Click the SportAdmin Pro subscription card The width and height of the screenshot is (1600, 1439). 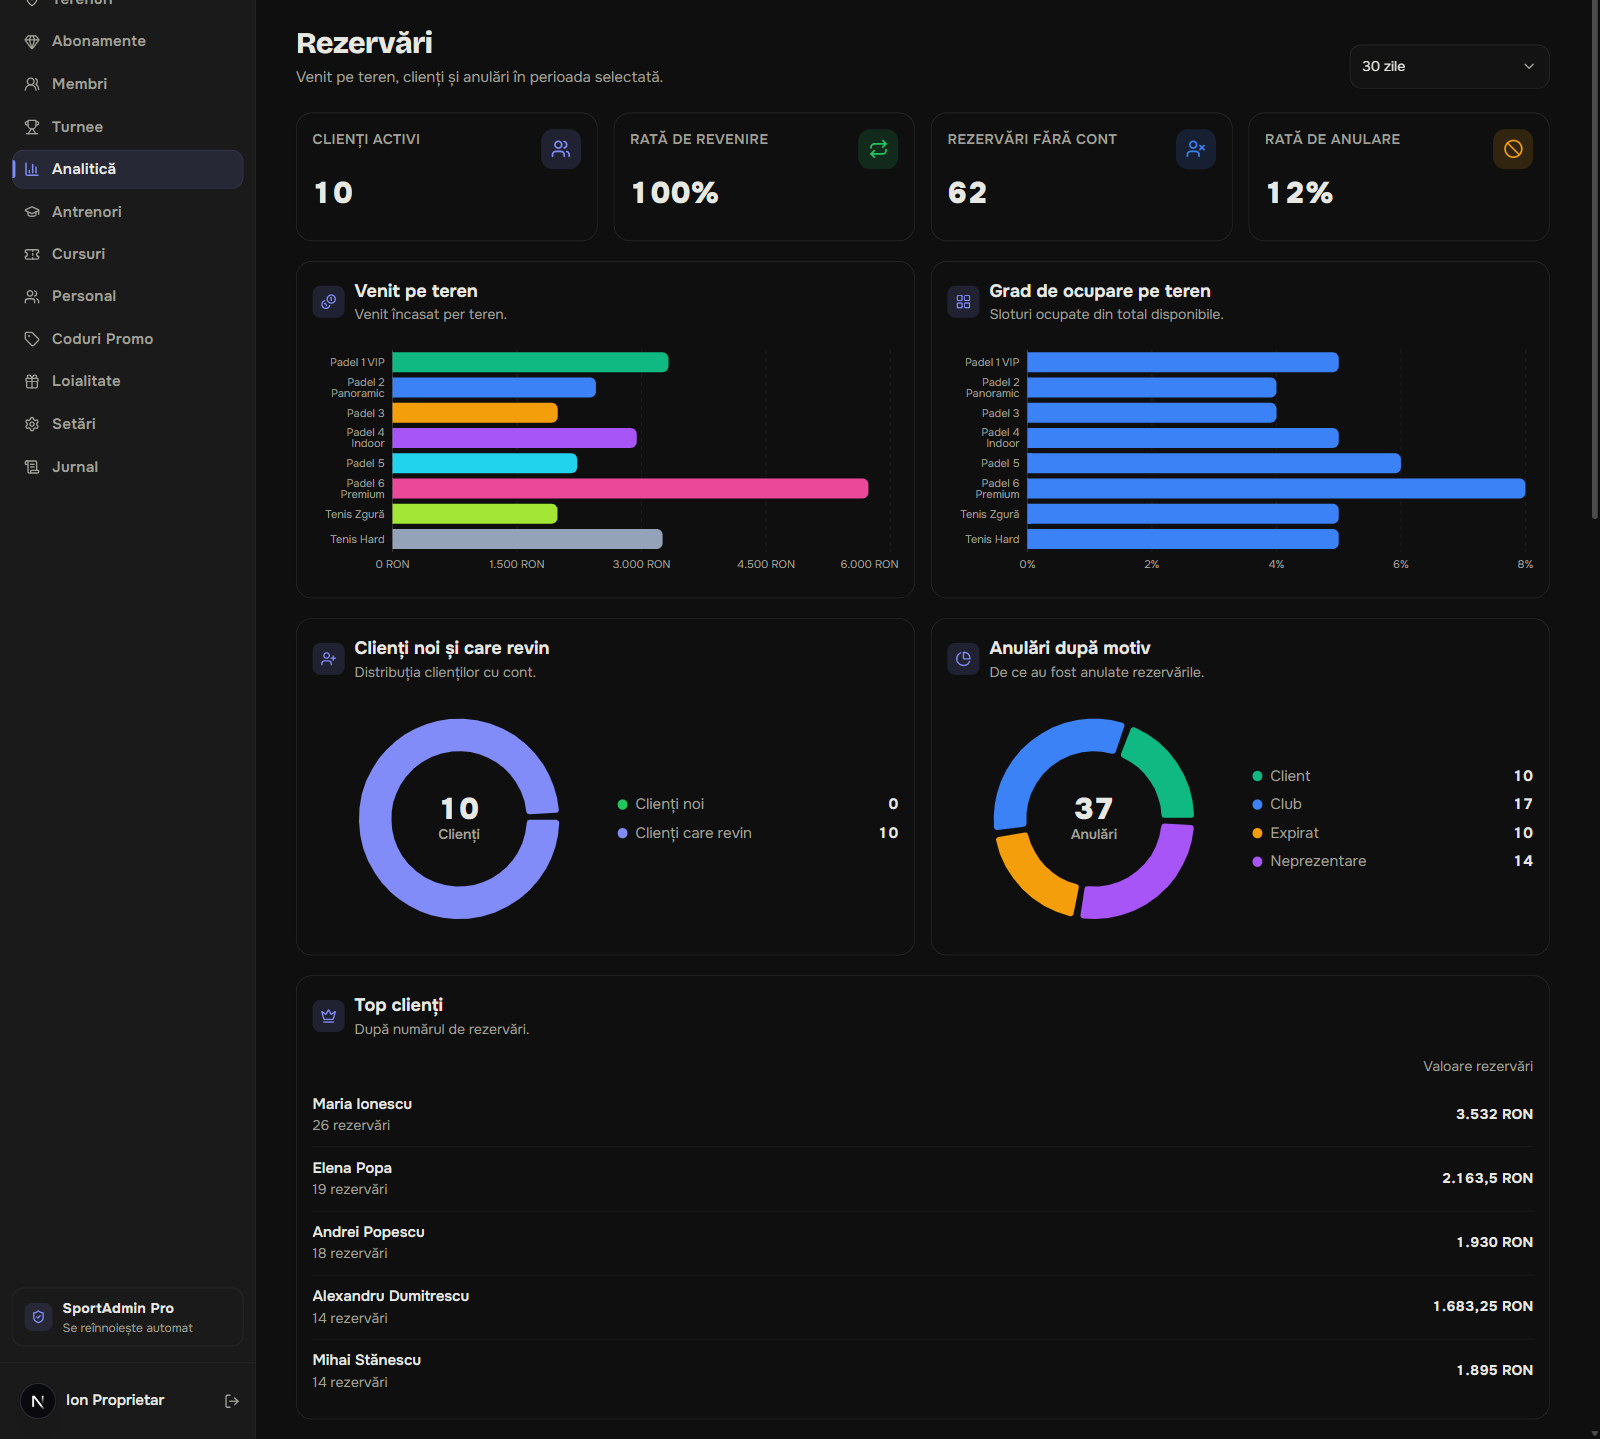tap(128, 1317)
